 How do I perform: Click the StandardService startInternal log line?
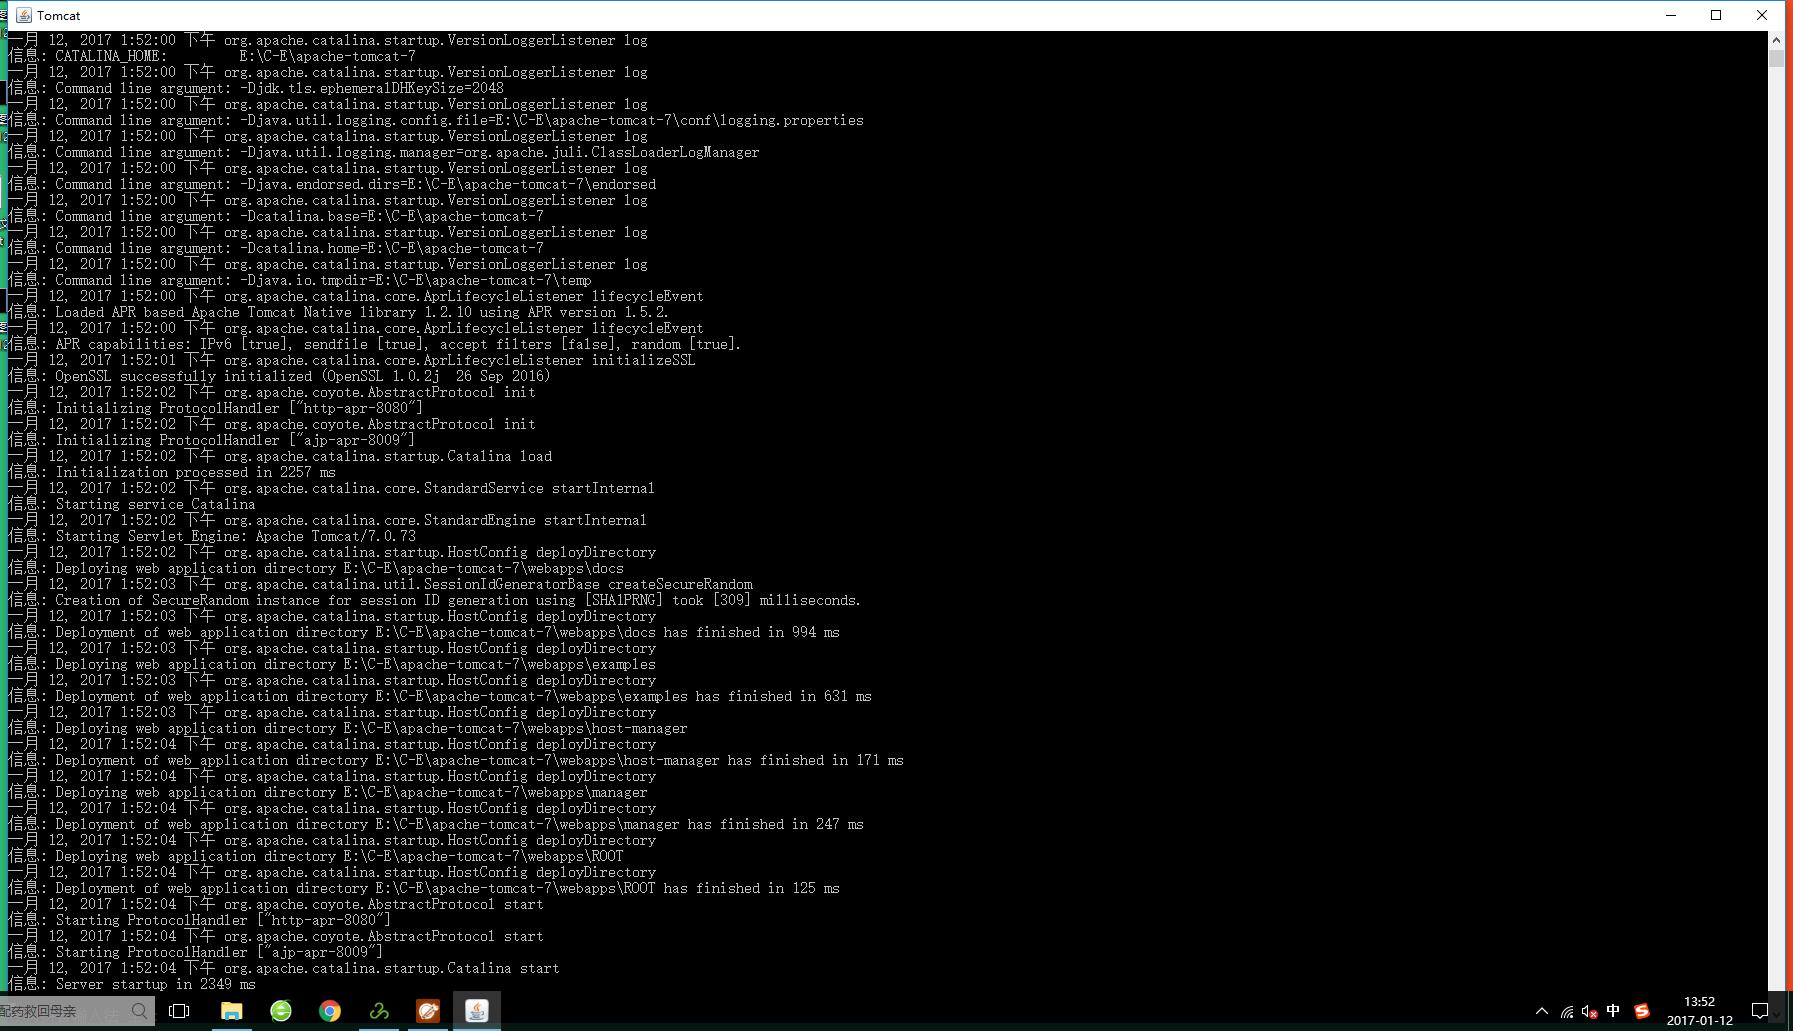pos(332,488)
